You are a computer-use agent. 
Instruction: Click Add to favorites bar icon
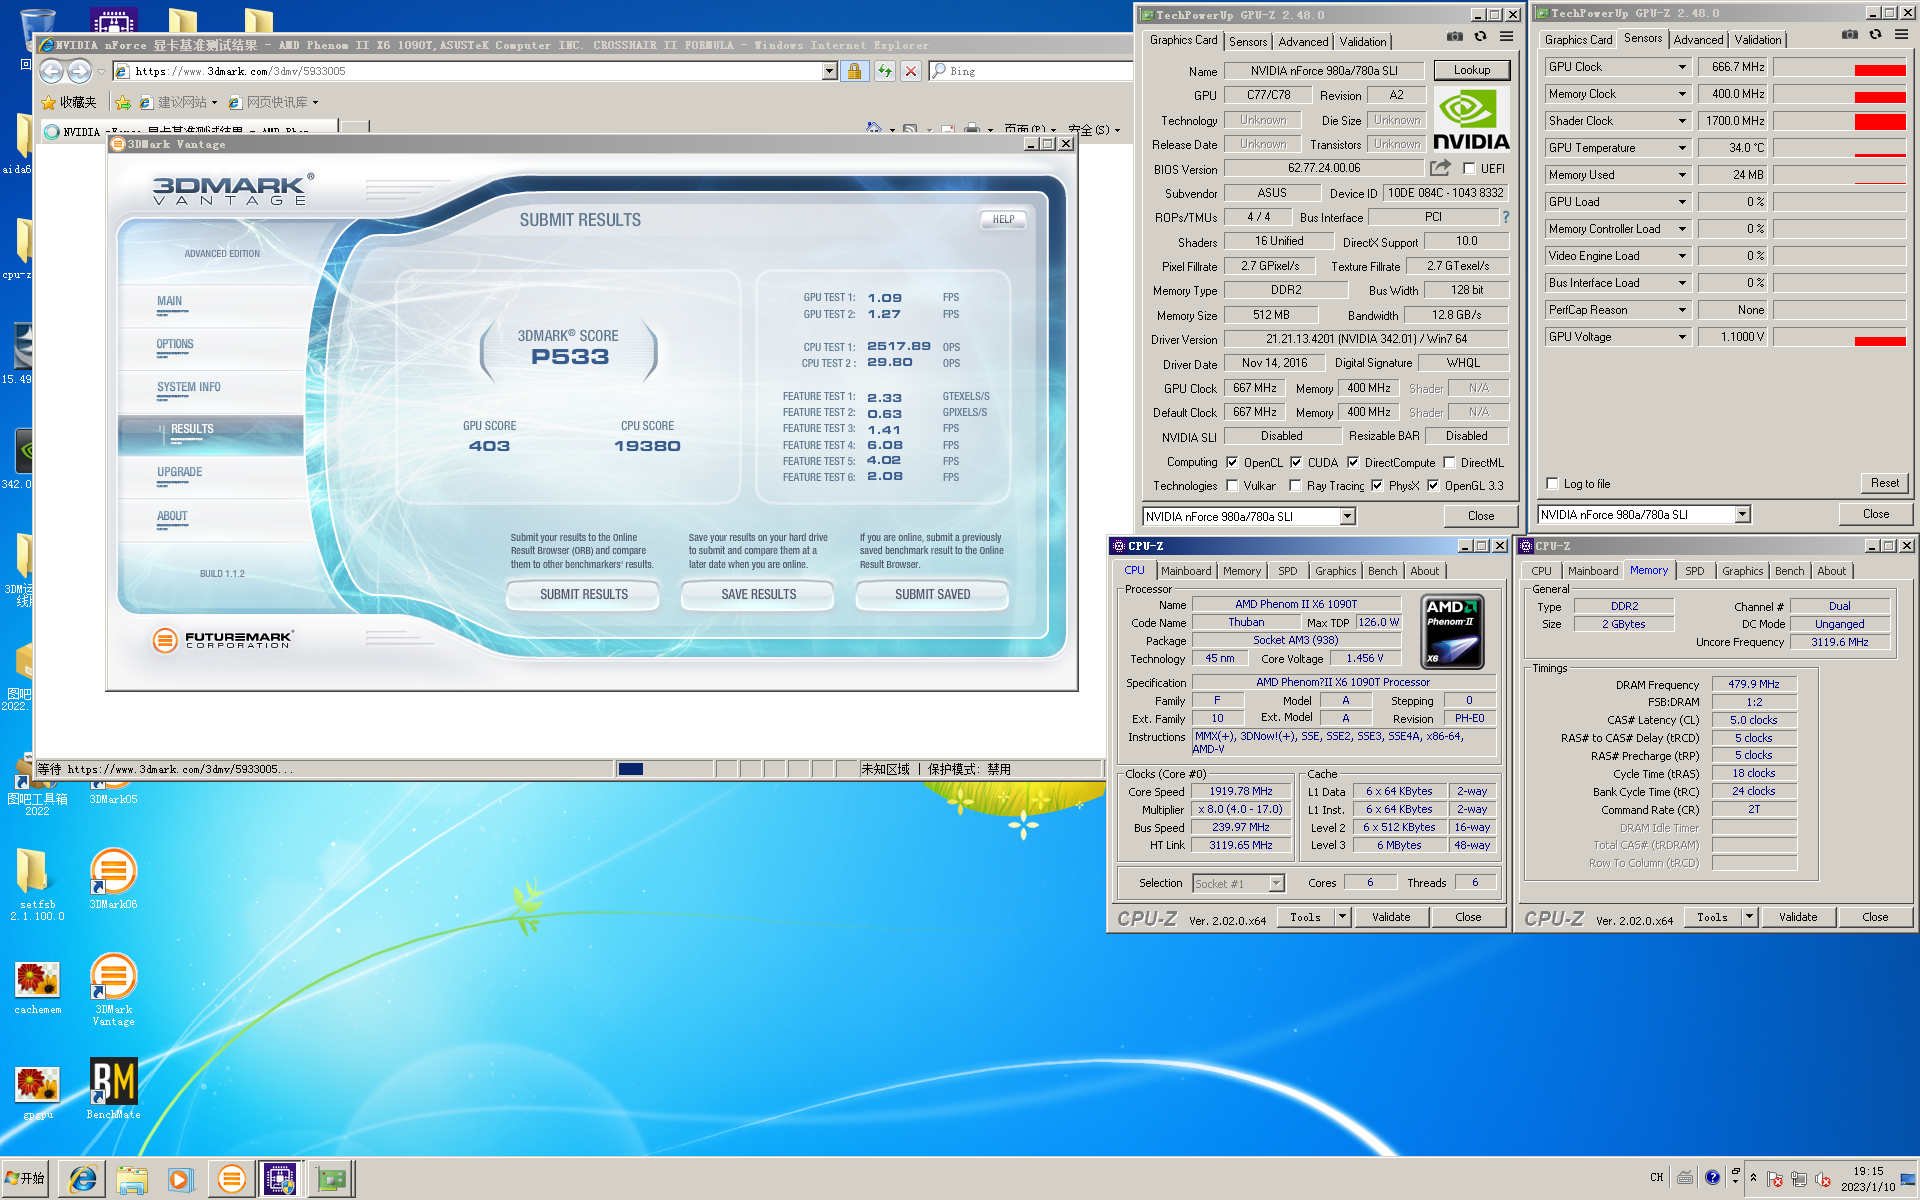click(x=122, y=102)
